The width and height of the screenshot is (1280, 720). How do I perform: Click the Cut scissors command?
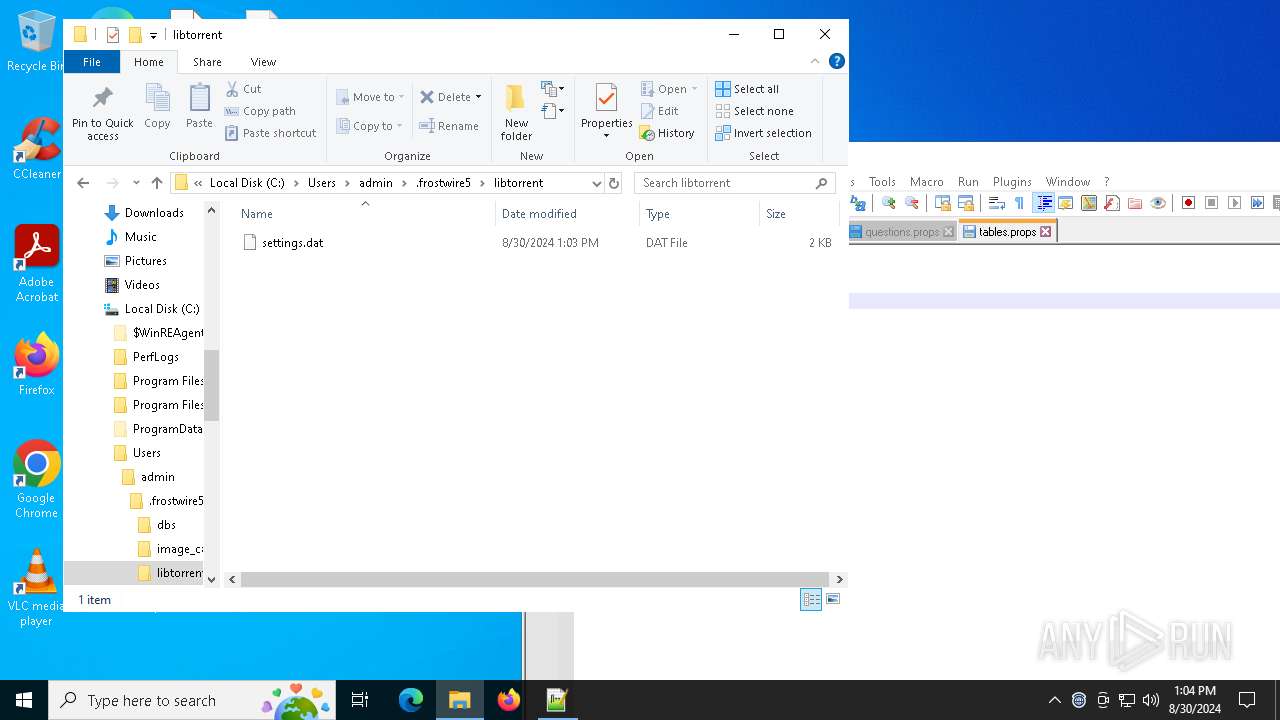point(243,89)
